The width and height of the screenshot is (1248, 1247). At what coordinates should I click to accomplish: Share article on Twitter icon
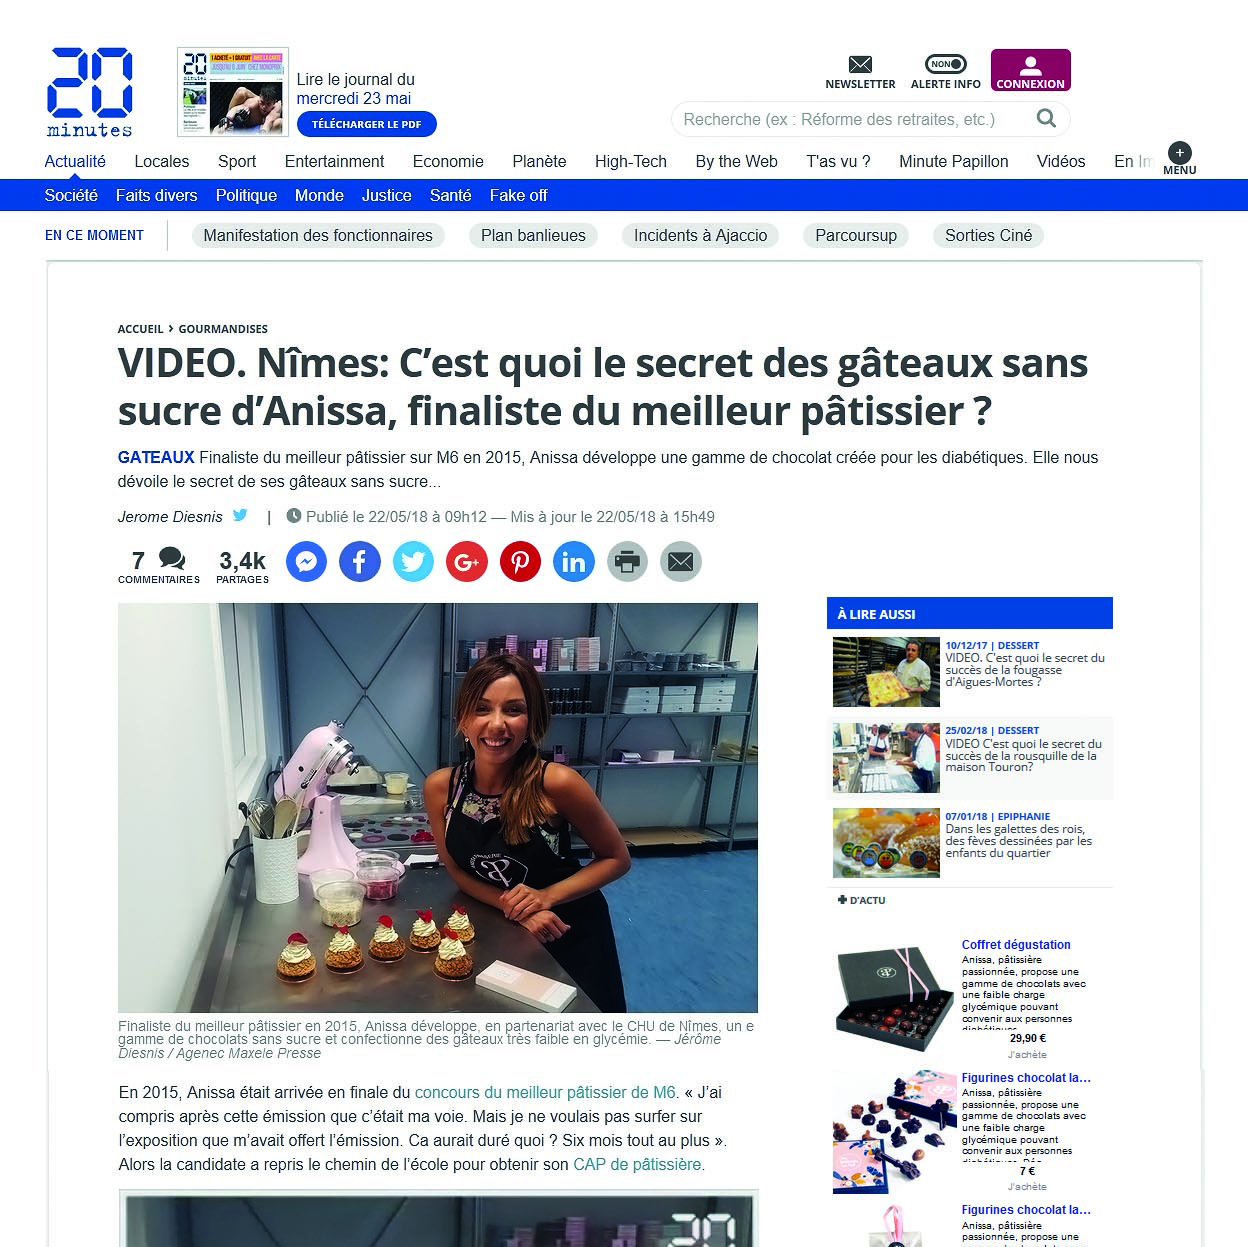pos(413,562)
